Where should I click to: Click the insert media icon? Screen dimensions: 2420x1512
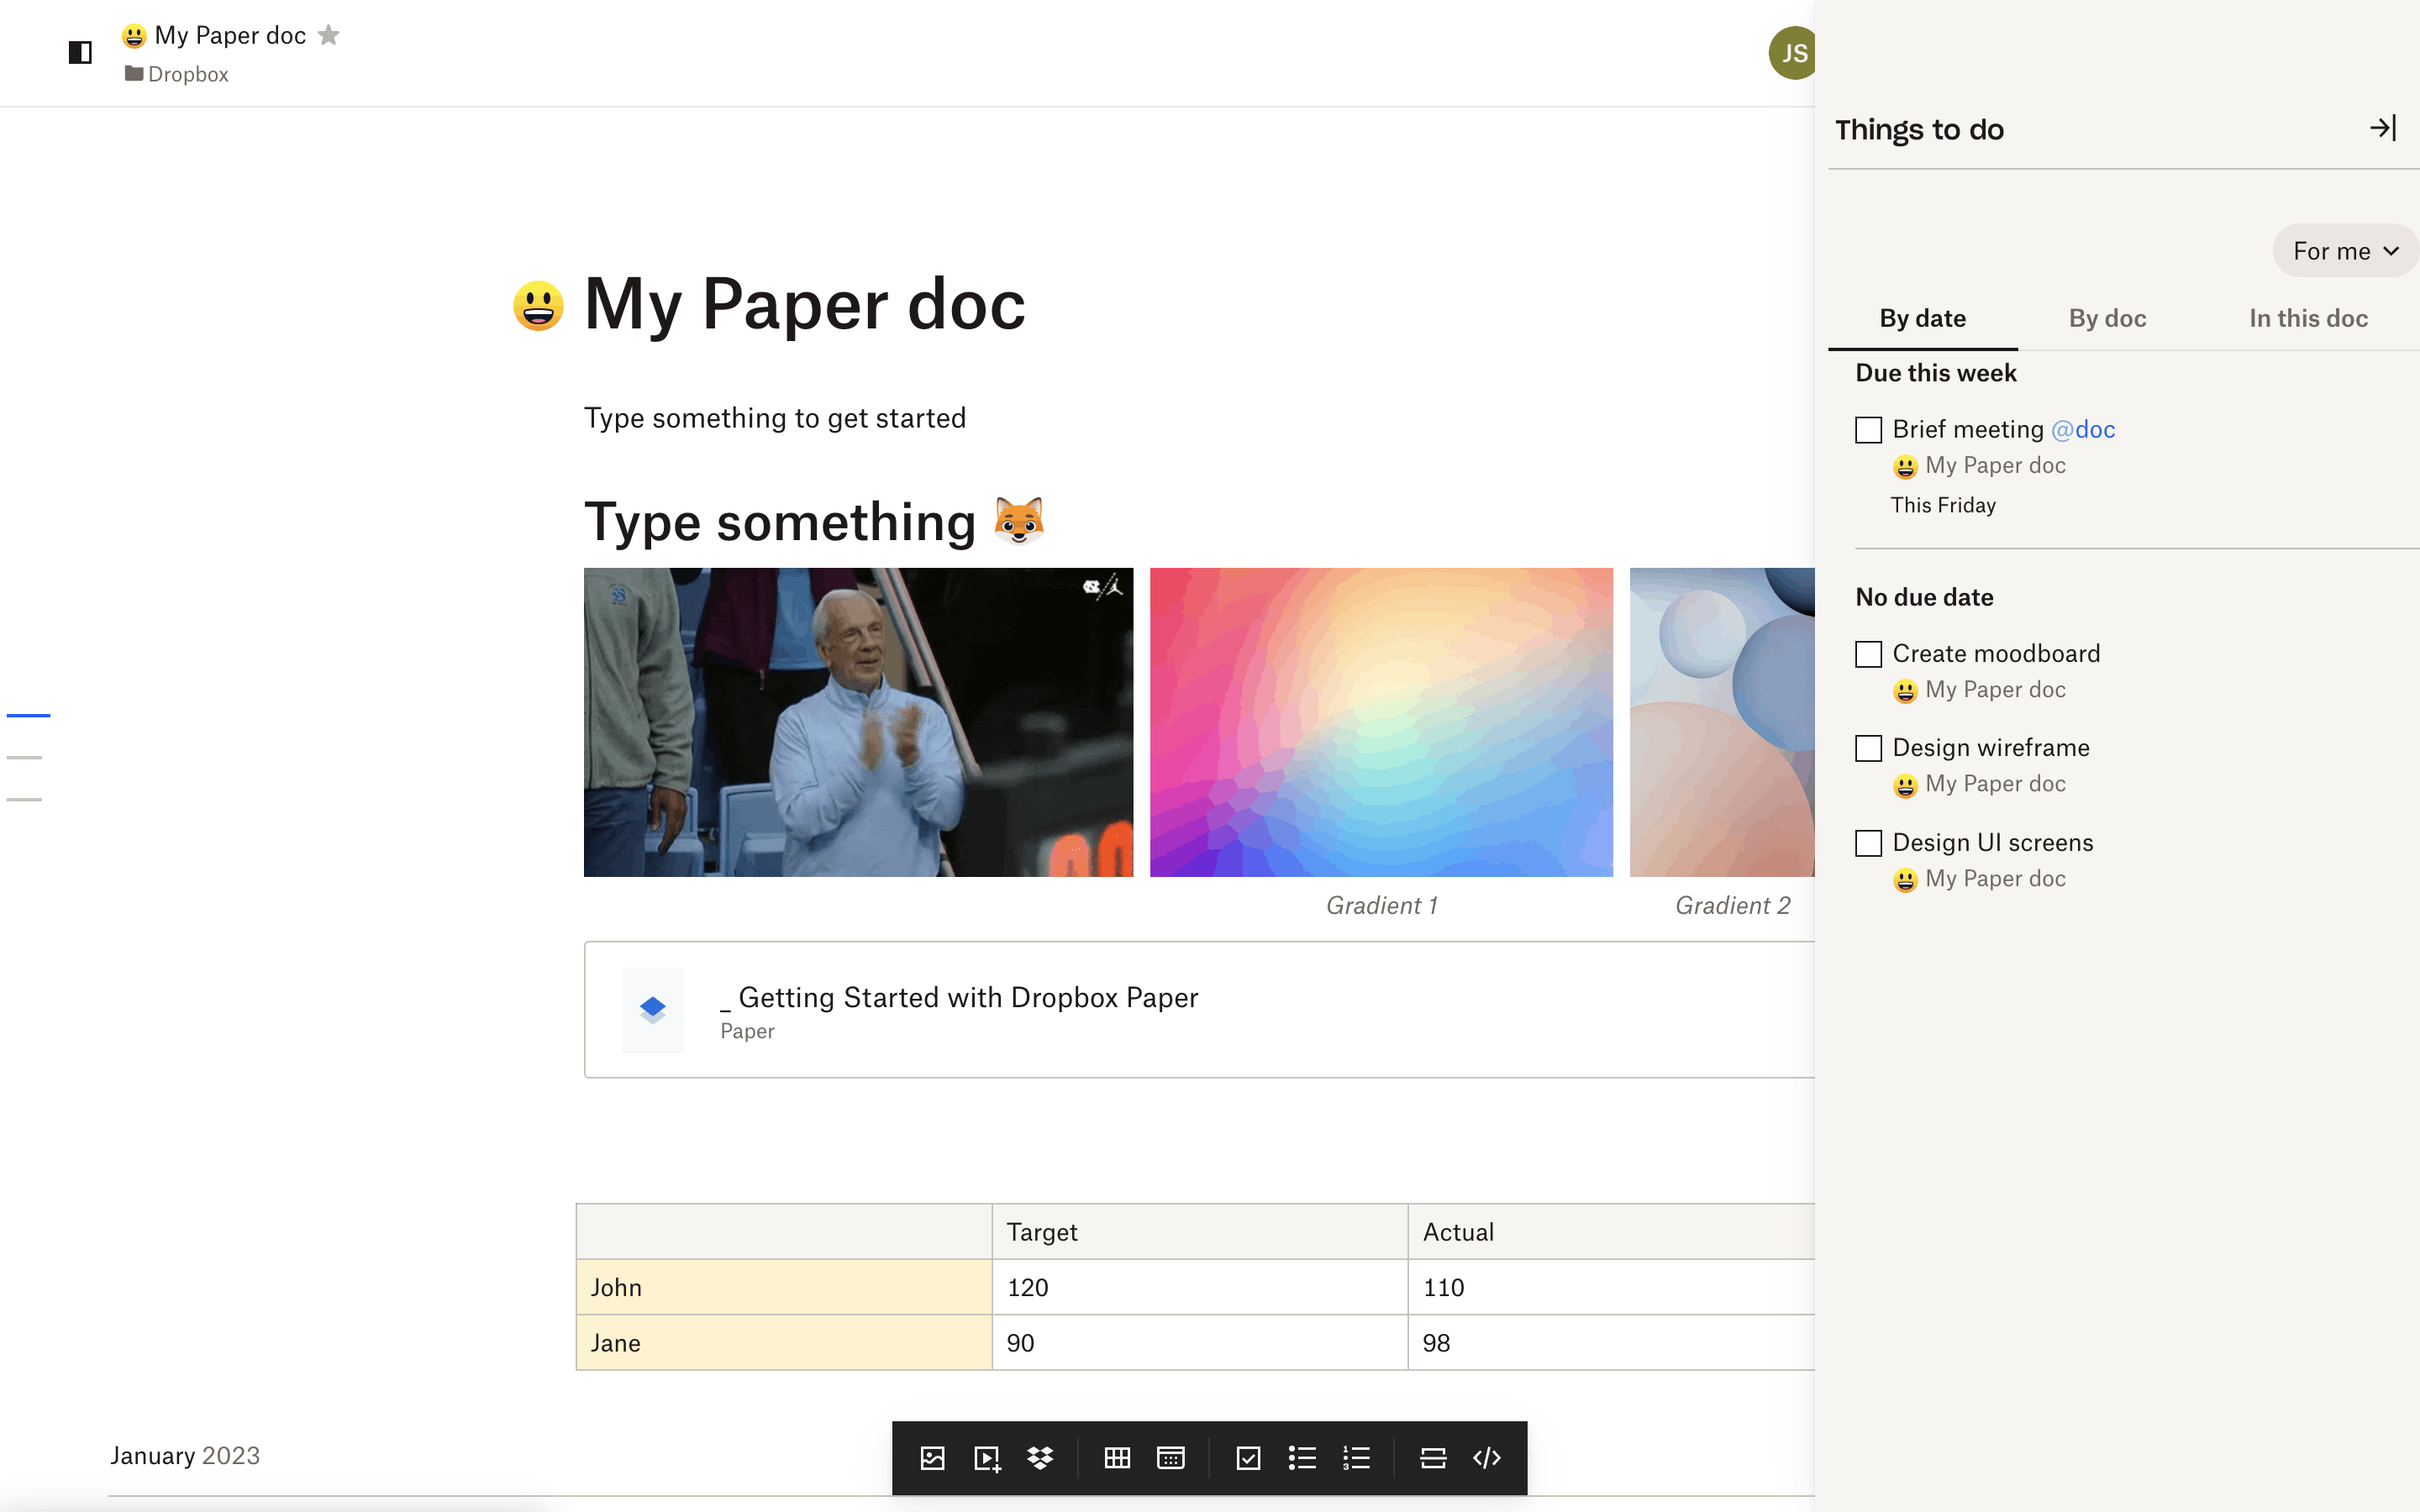(x=987, y=1458)
